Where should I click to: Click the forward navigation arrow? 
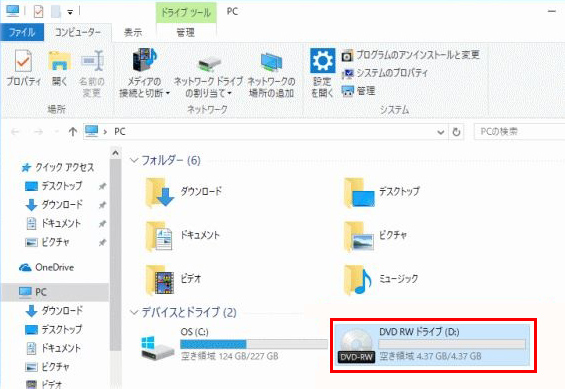click(x=38, y=132)
